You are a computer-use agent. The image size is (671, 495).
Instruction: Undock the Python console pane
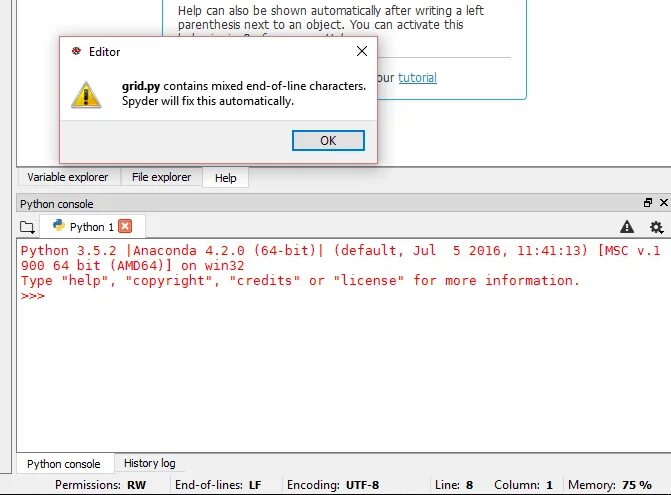point(648,203)
